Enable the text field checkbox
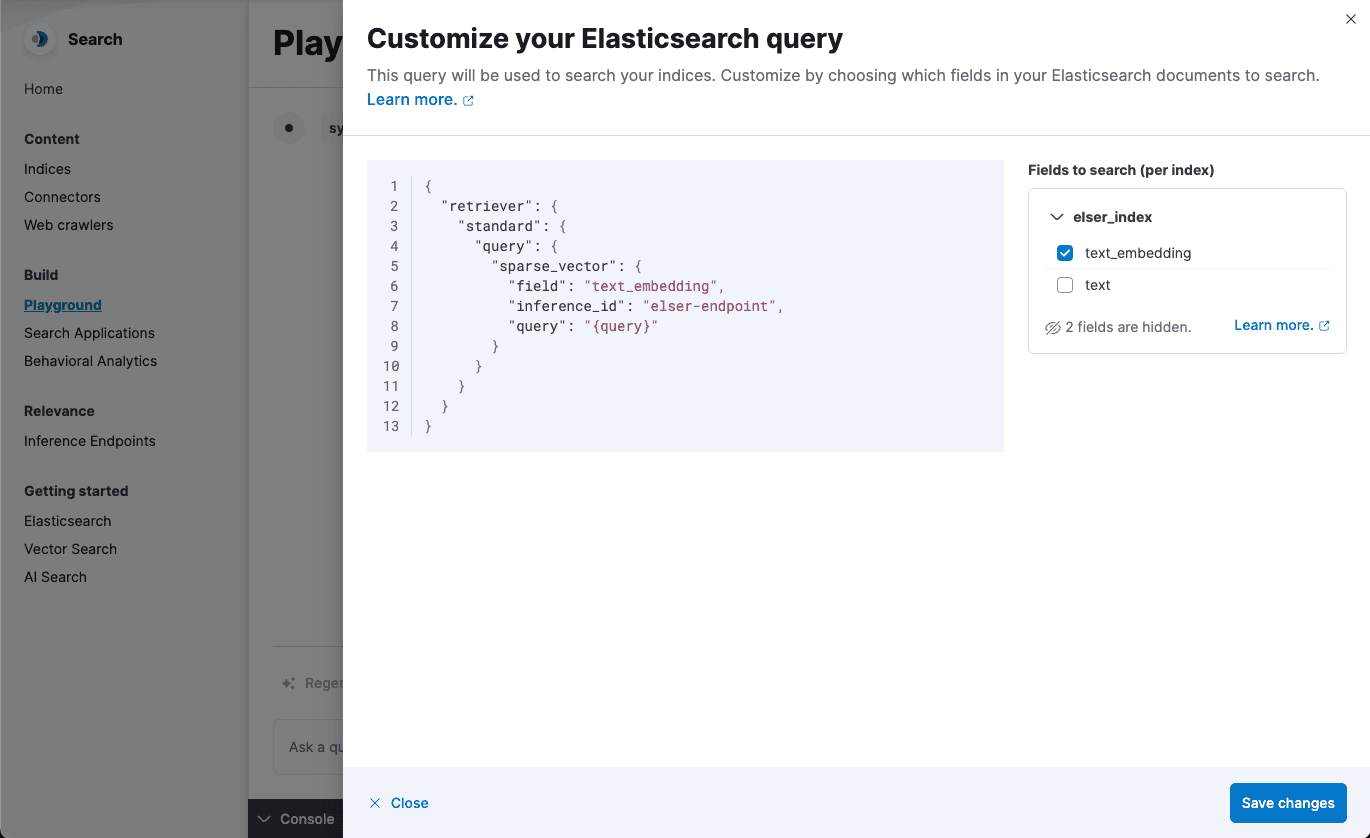Viewport: 1370px width, 838px height. point(1065,285)
